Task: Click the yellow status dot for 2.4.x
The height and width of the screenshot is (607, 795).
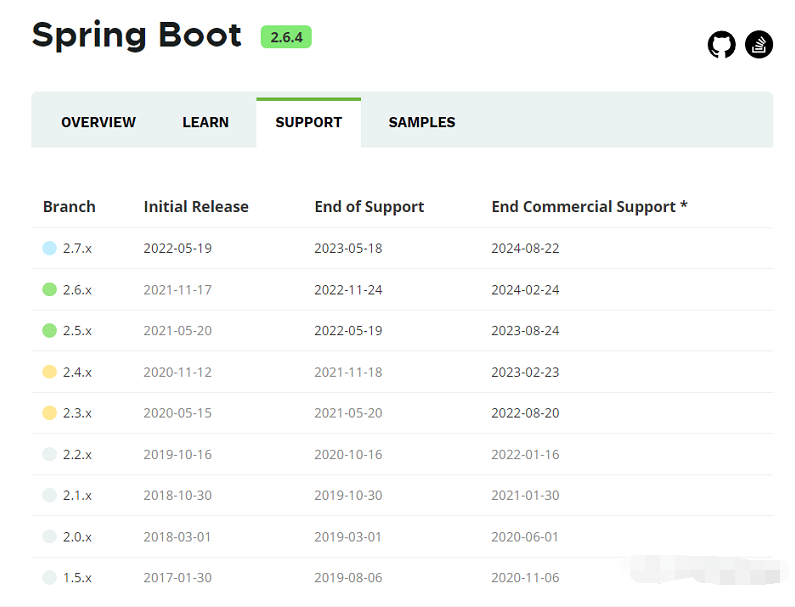Action: [x=49, y=372]
